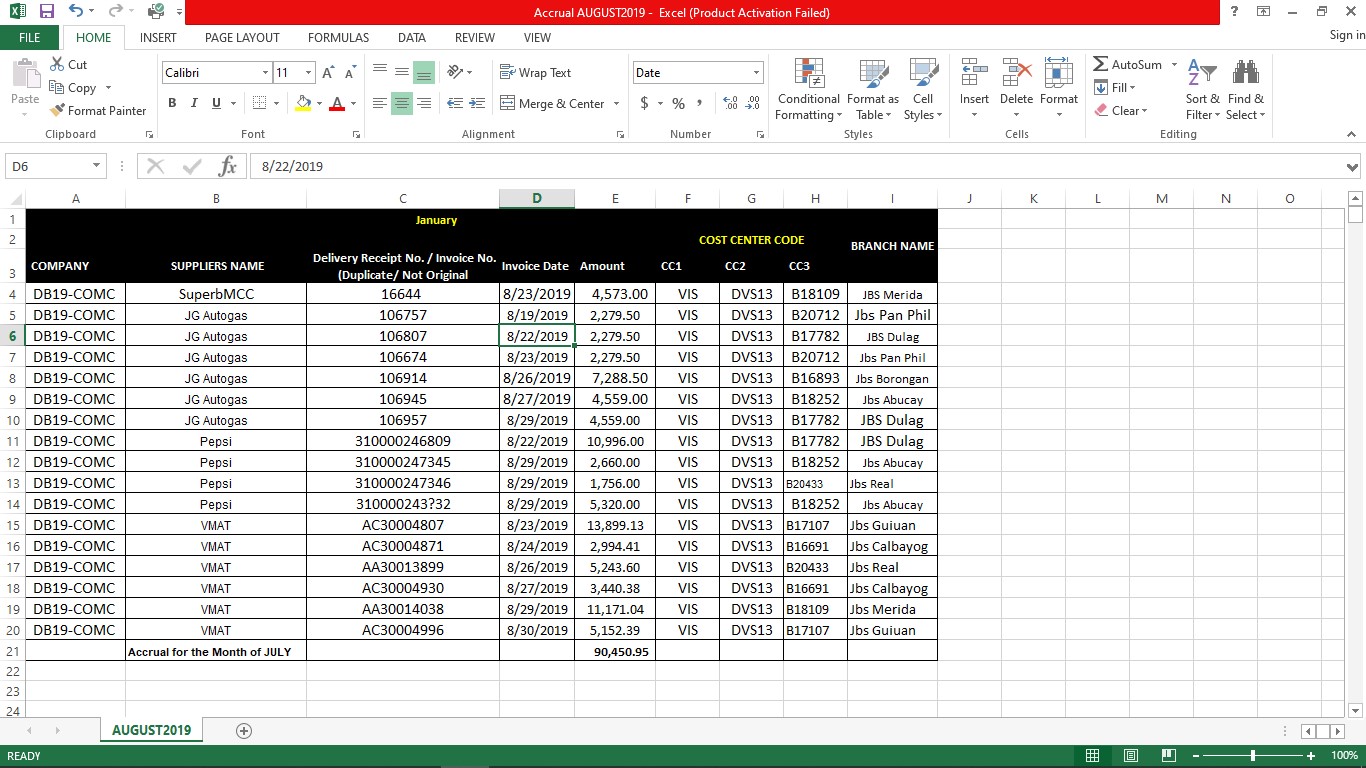Open Cell Styles gallery

(923, 89)
